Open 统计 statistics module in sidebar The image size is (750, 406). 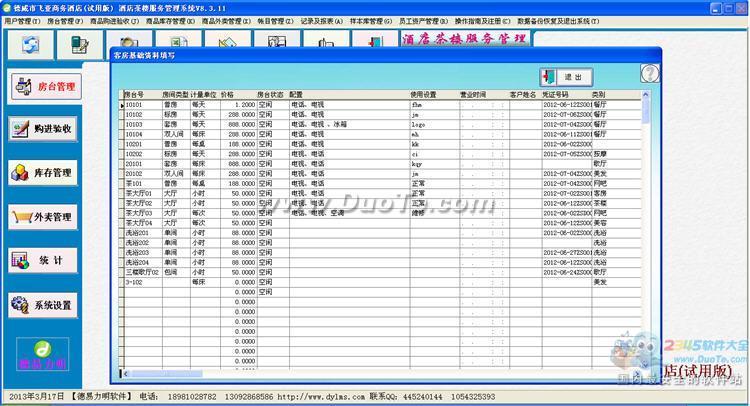pyautogui.click(x=47, y=261)
